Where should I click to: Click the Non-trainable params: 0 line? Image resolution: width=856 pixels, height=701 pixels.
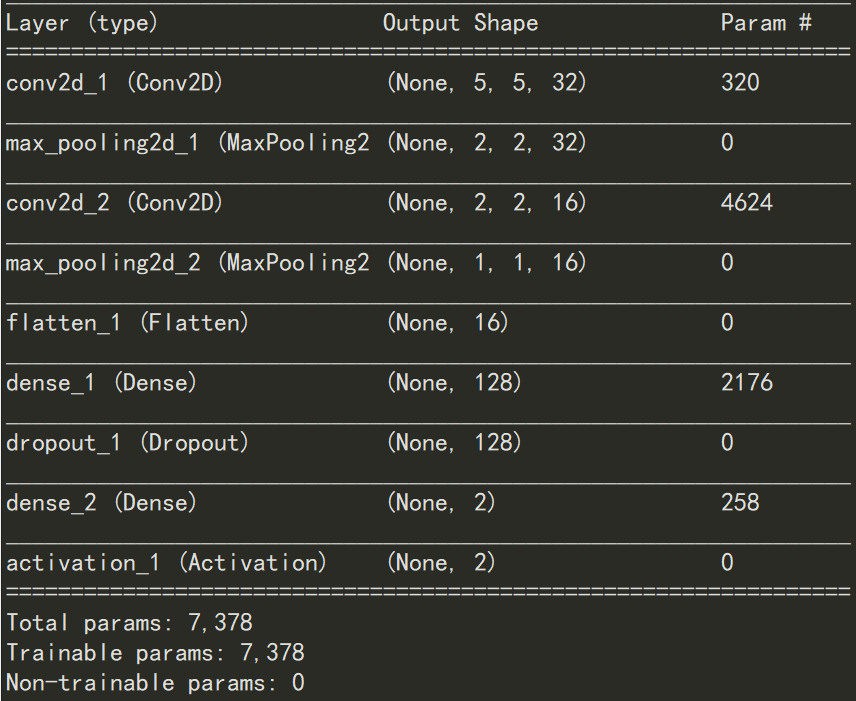point(155,684)
